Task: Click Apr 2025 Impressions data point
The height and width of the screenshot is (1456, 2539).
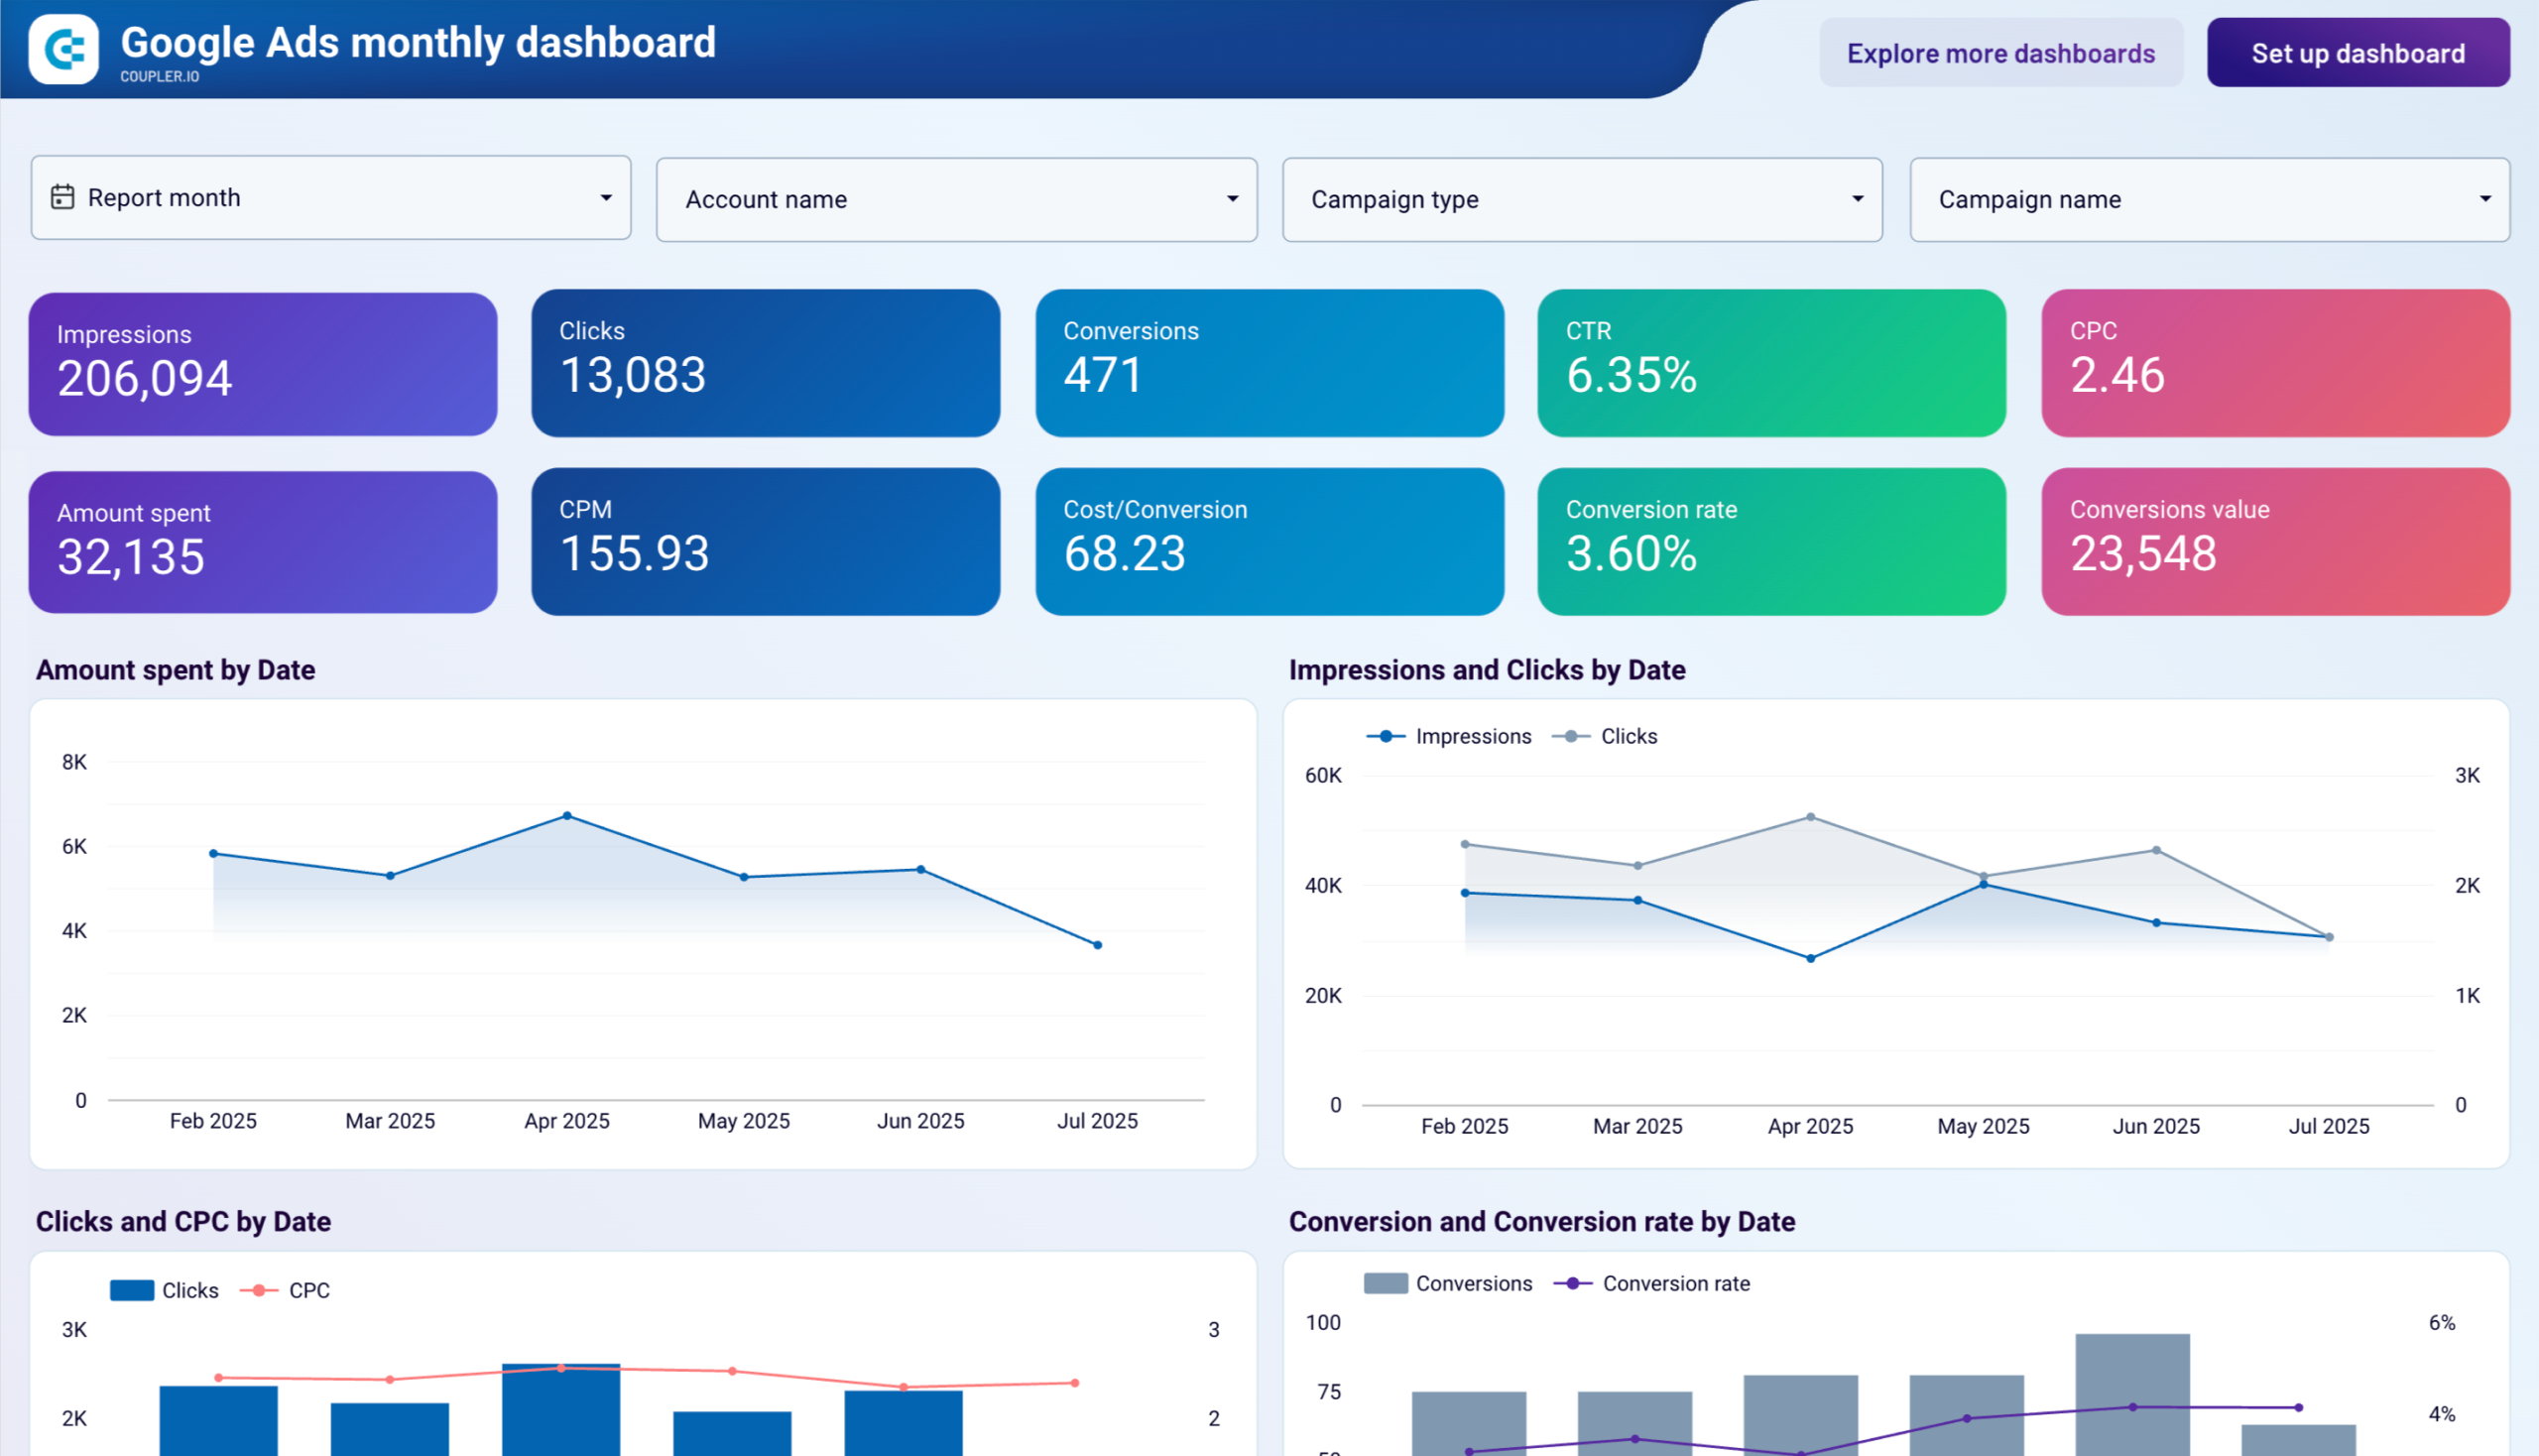Action: 1810,959
